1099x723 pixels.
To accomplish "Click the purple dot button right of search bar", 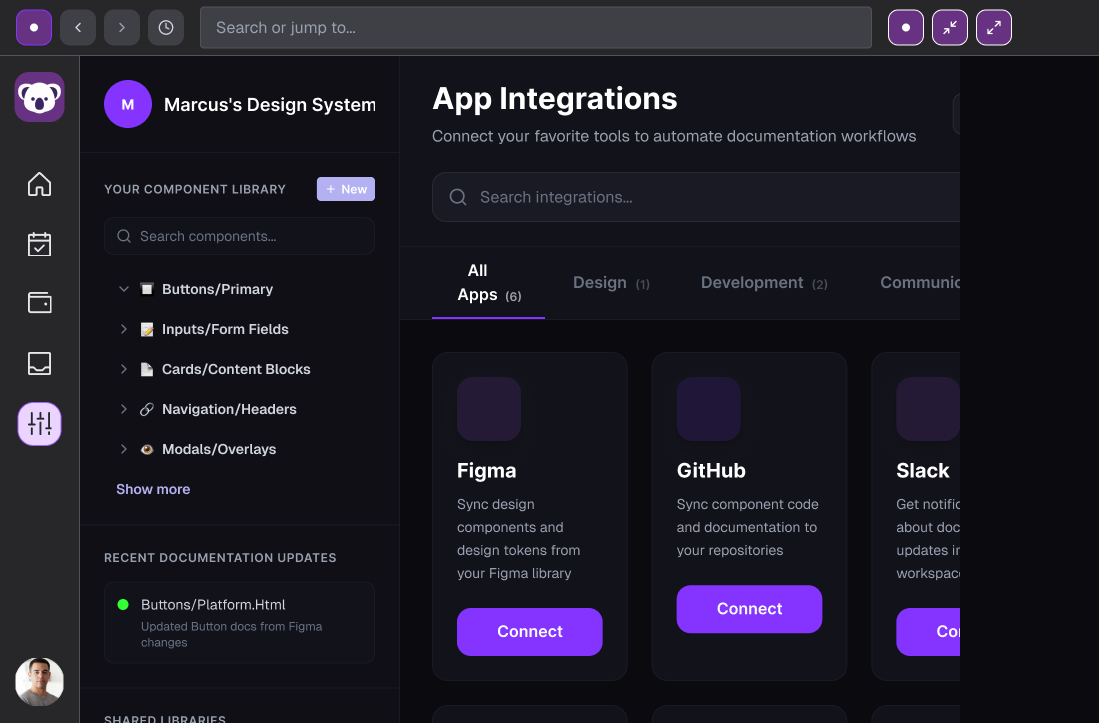I will click(906, 27).
